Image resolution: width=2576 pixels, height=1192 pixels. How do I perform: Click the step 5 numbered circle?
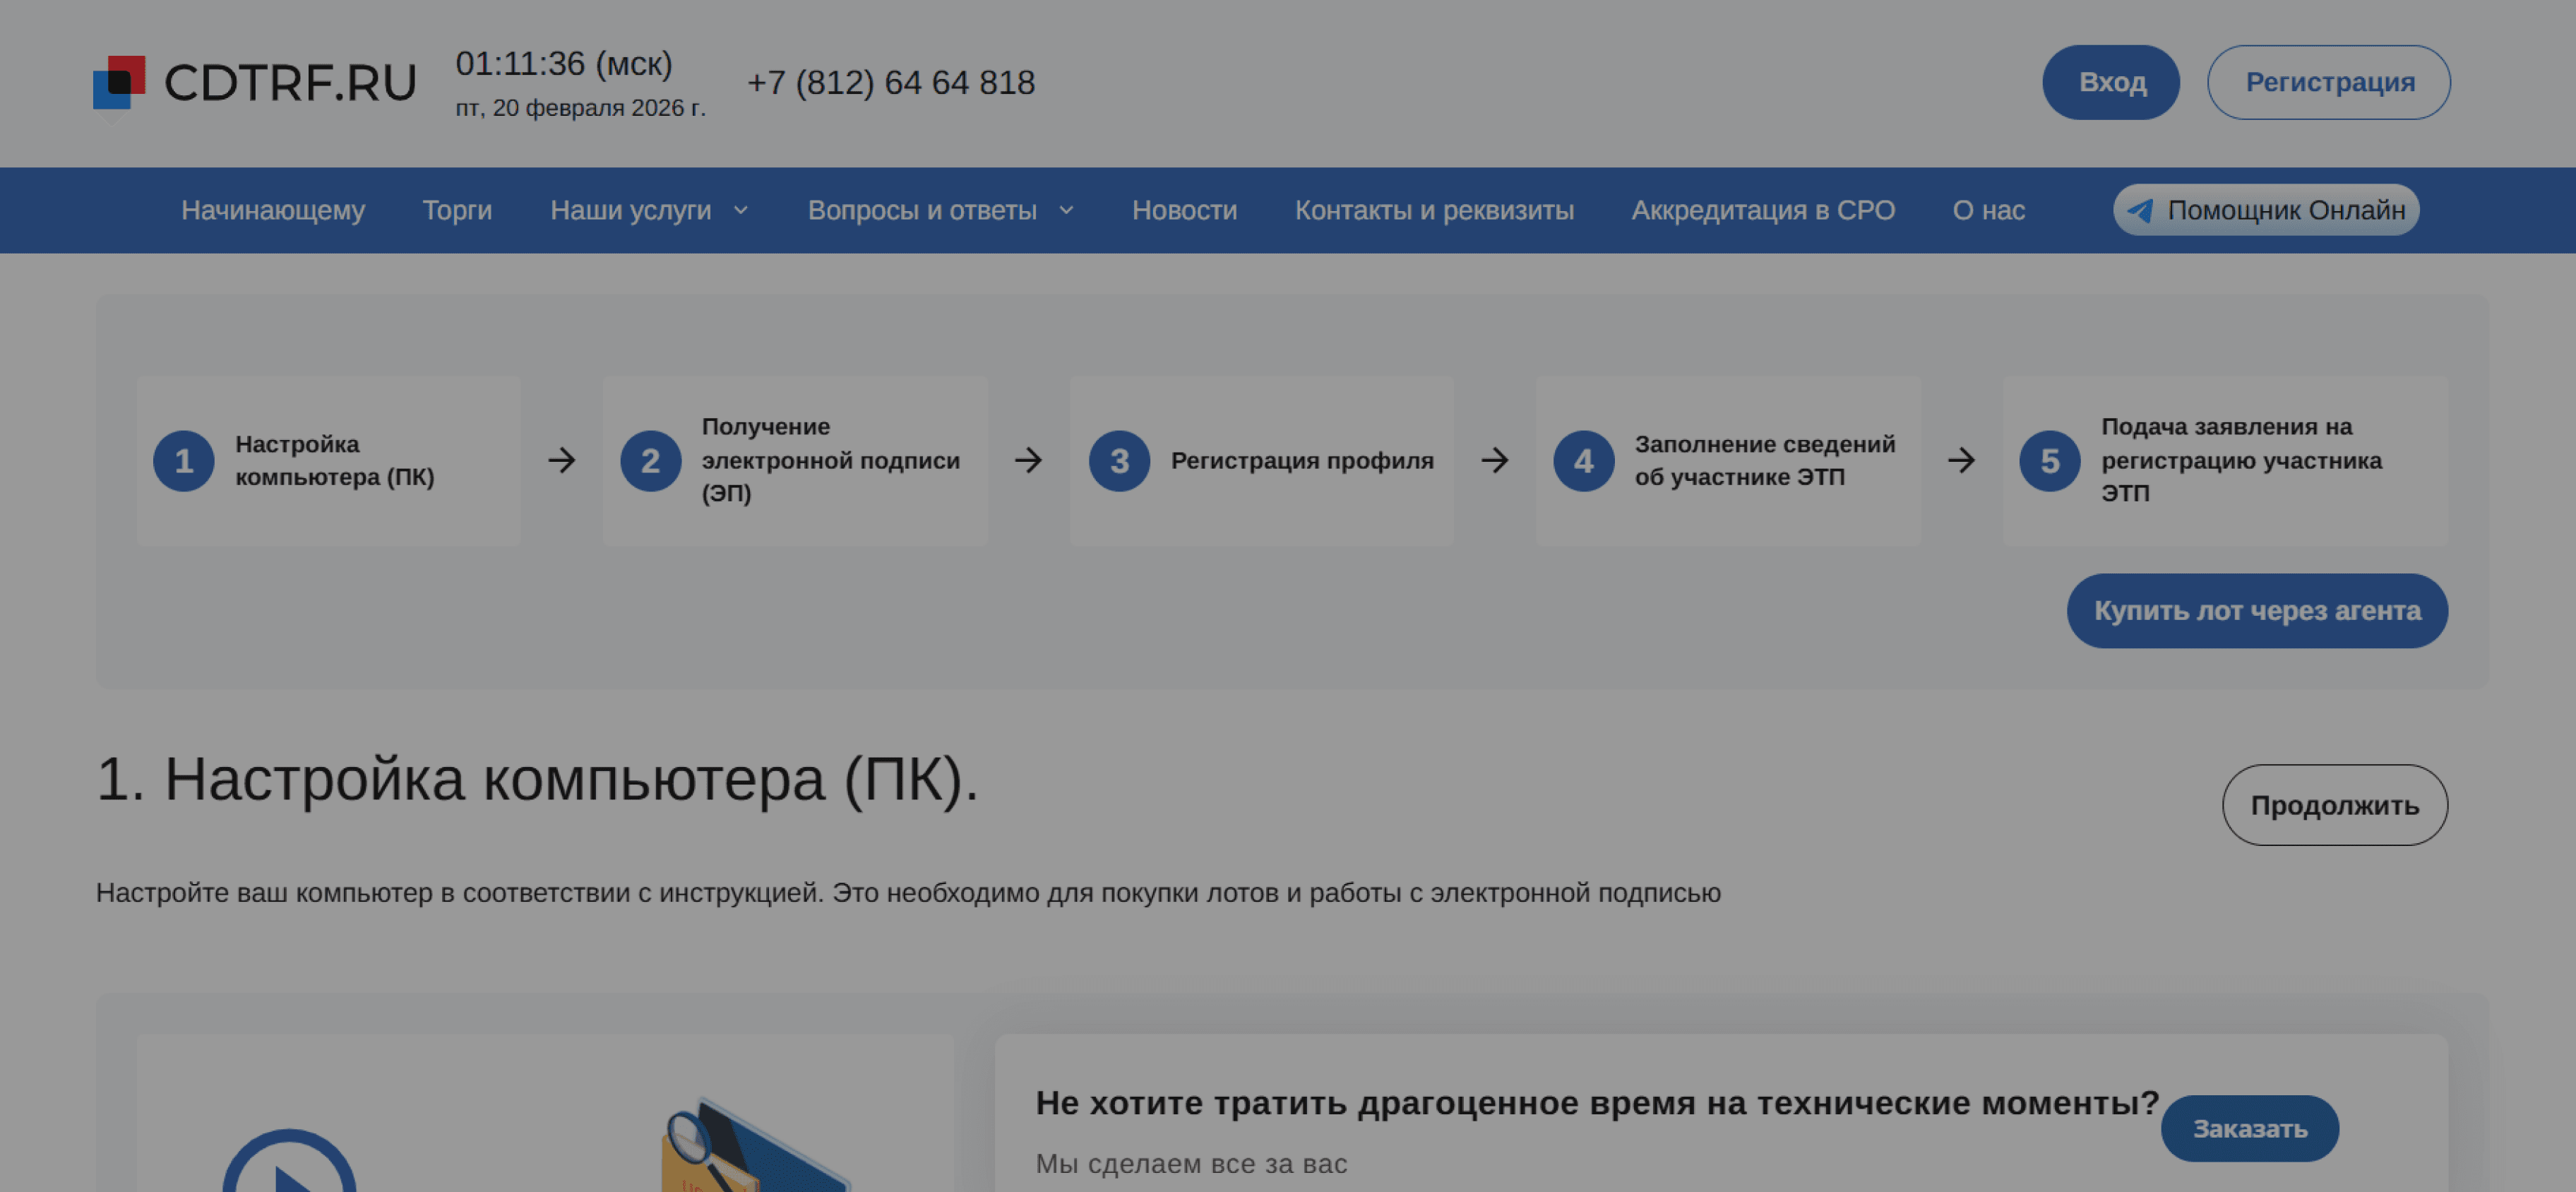tap(2049, 461)
